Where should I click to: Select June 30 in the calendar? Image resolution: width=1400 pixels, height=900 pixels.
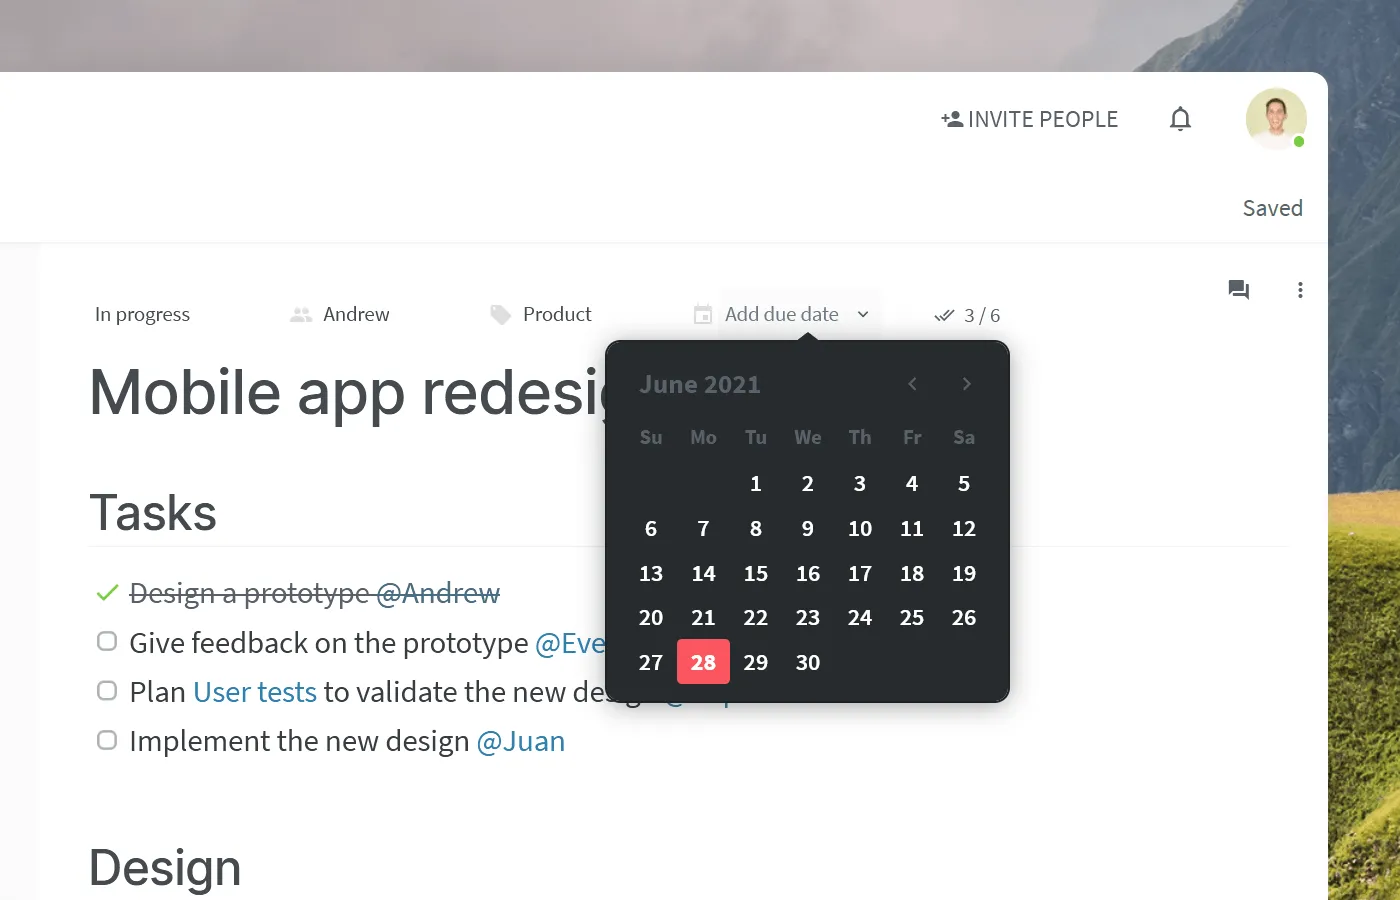click(808, 662)
